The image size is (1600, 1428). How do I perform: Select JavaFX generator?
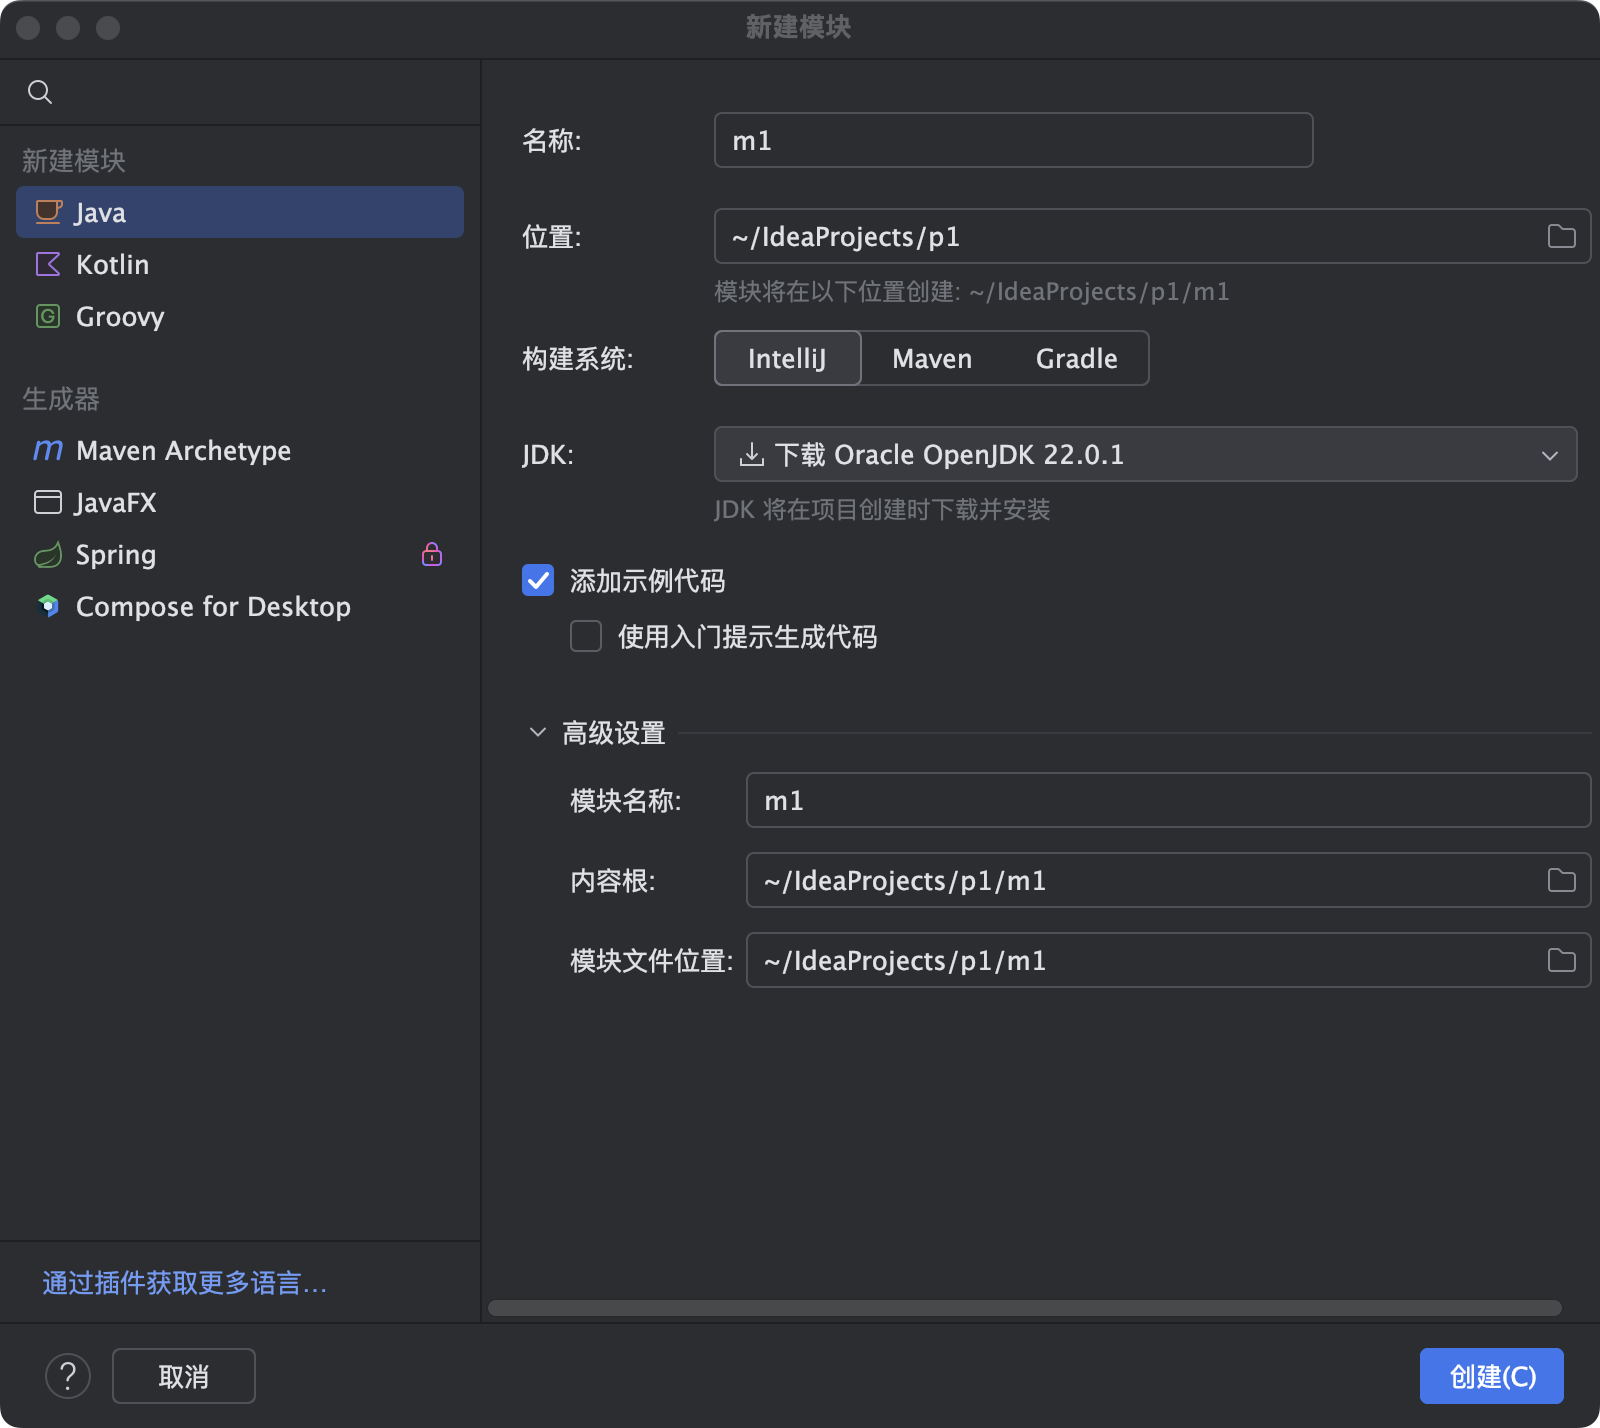[x=240, y=502]
